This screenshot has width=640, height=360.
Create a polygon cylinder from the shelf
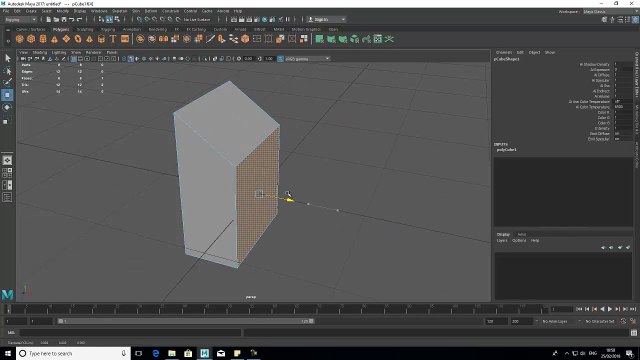click(x=43, y=39)
